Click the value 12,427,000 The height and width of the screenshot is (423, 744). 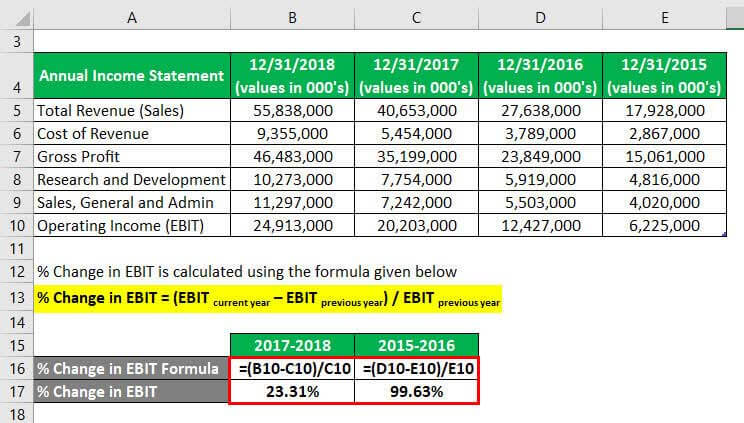click(540, 226)
